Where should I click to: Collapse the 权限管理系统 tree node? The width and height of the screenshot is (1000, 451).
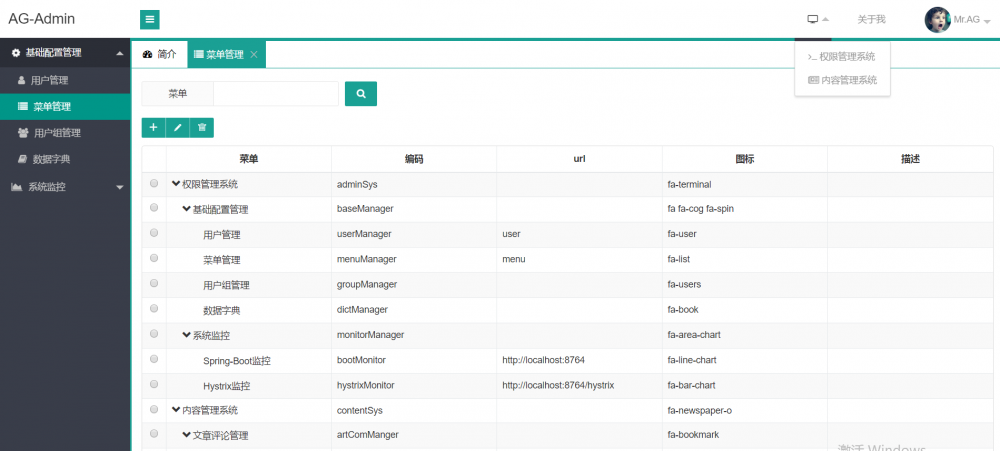pos(176,184)
